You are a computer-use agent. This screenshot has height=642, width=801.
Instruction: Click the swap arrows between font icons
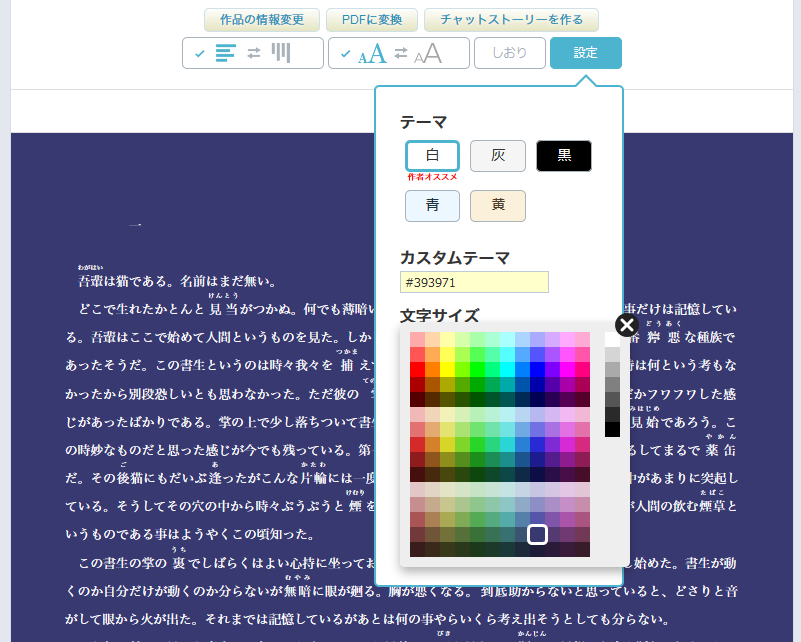click(x=400, y=54)
